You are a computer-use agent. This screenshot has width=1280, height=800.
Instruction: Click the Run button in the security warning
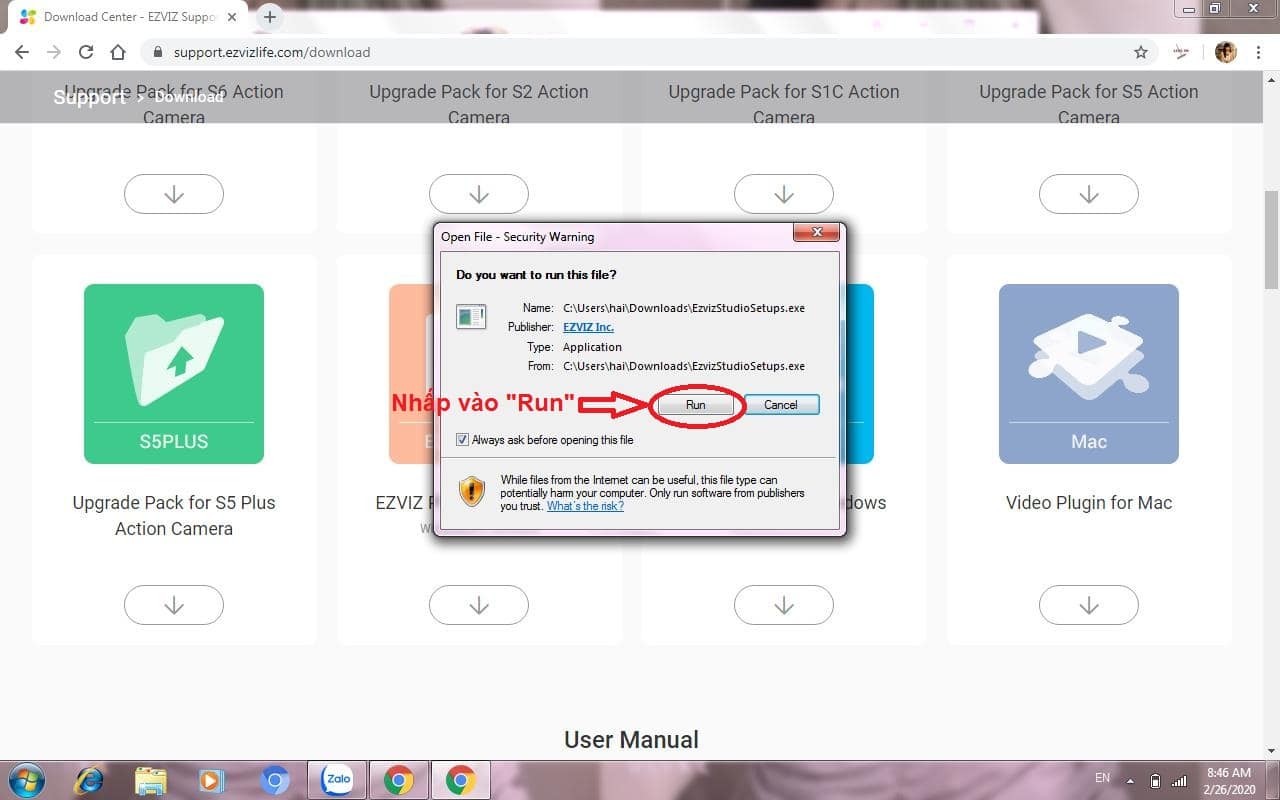coord(695,405)
